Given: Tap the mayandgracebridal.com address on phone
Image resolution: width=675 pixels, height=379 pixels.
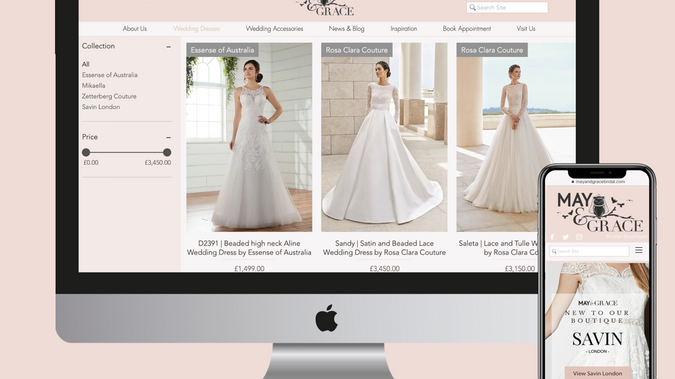Looking at the screenshot, I should pos(600,182).
